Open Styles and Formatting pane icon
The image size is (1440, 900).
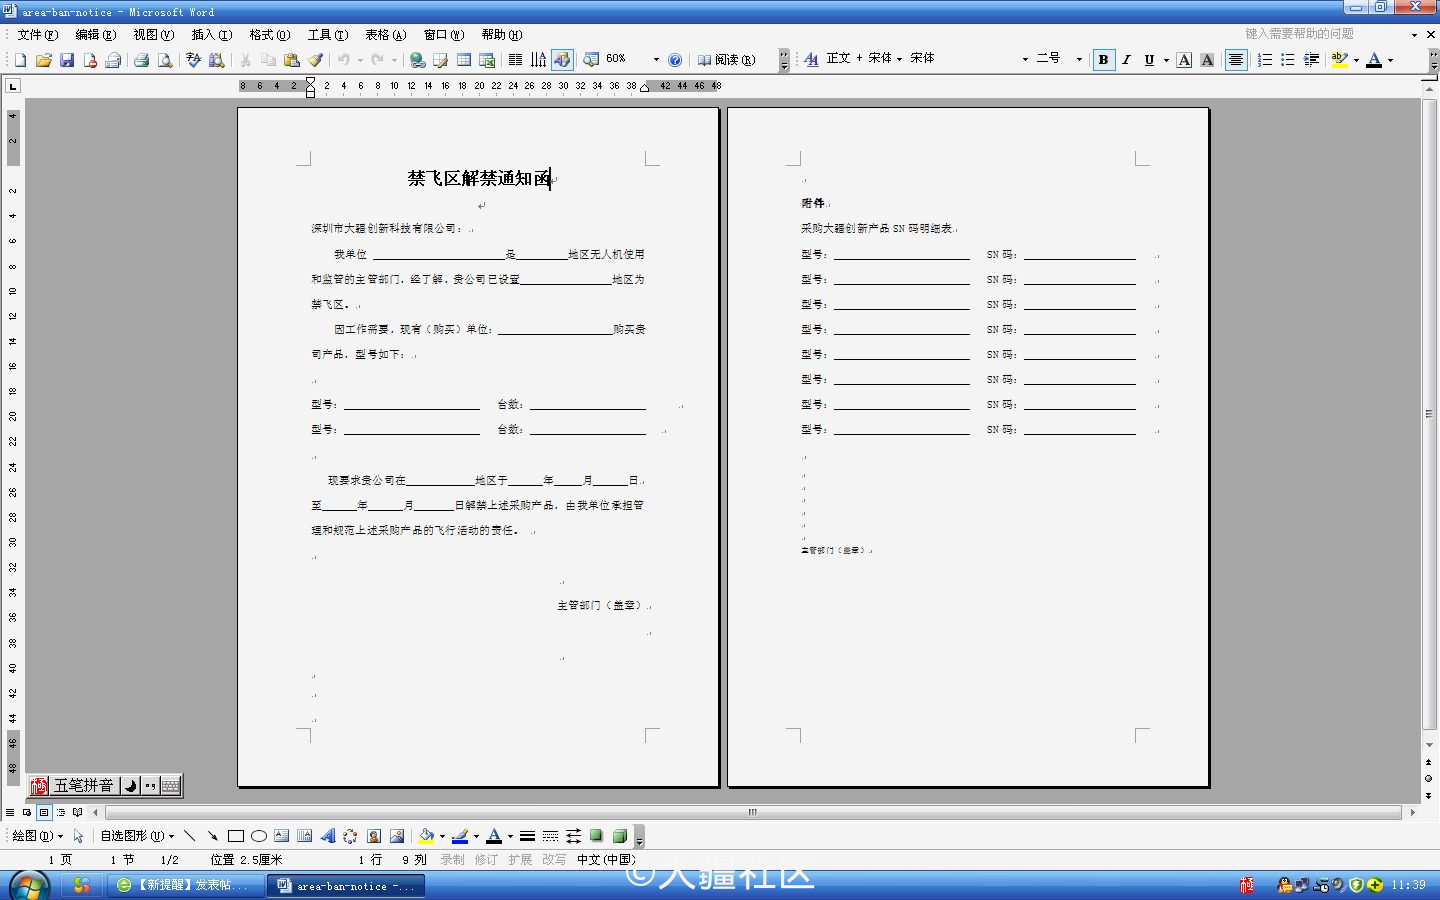[811, 60]
